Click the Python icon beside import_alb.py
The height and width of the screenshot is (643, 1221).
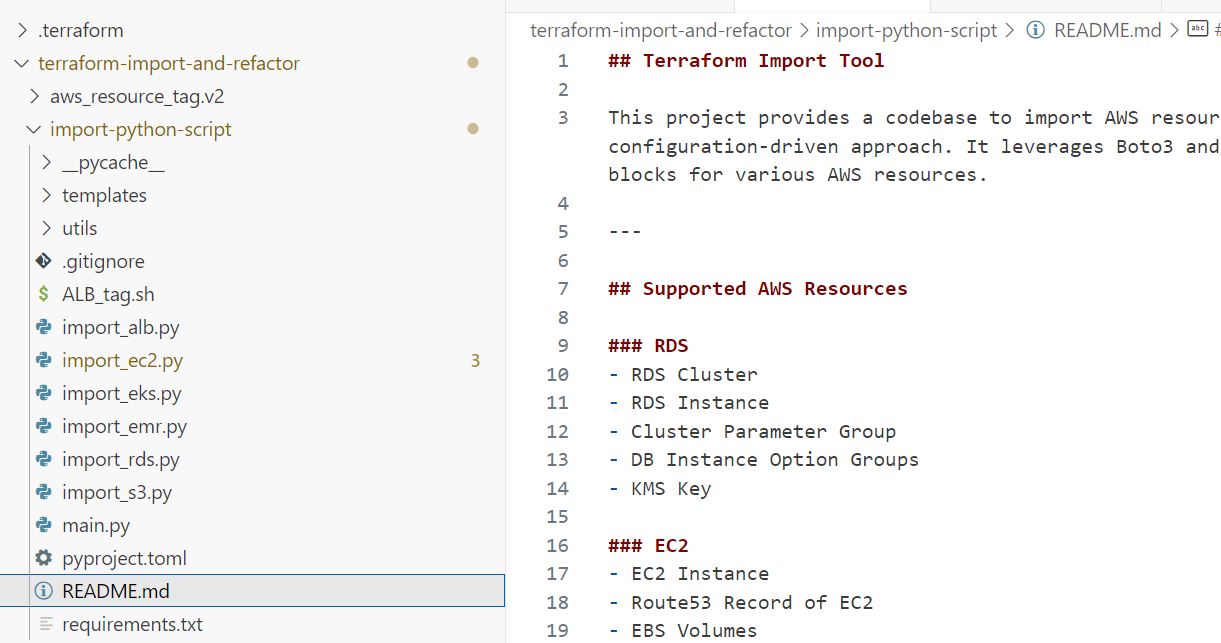43,328
